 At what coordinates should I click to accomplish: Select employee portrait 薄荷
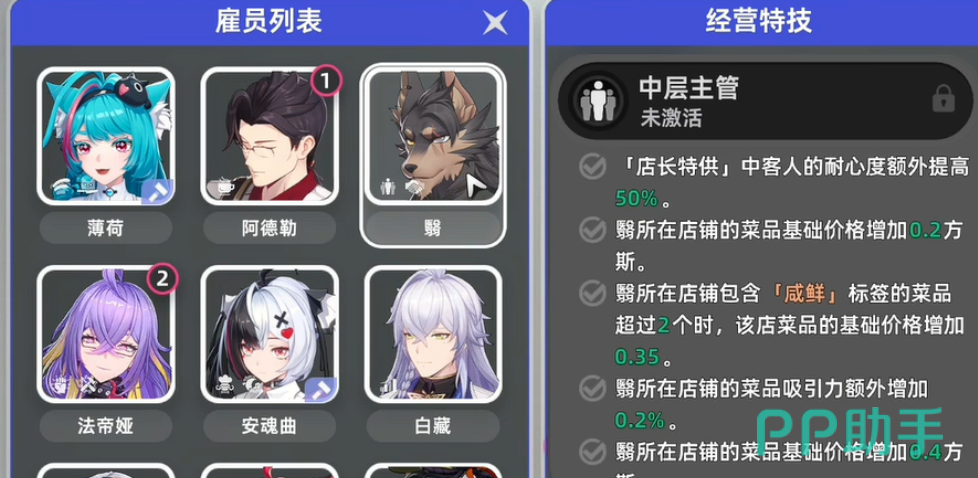106,135
